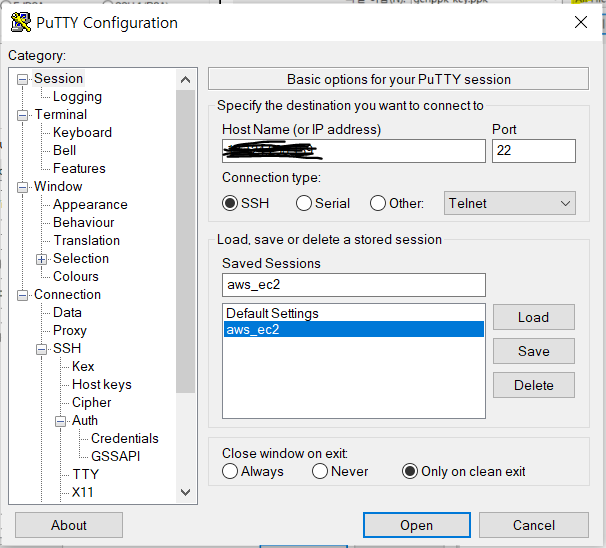Close the PuTTY Configuration dialog
This screenshot has height=548, width=606.
point(580,22)
